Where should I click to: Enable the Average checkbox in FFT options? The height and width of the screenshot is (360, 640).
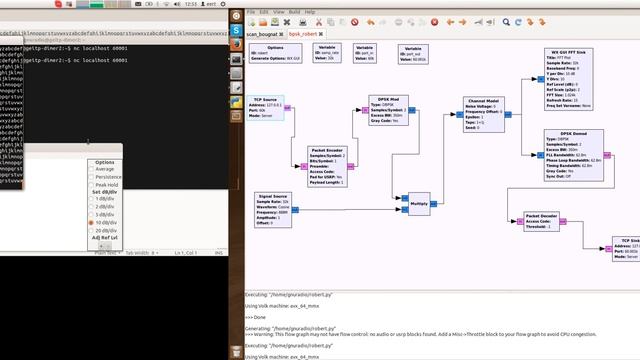click(91, 169)
